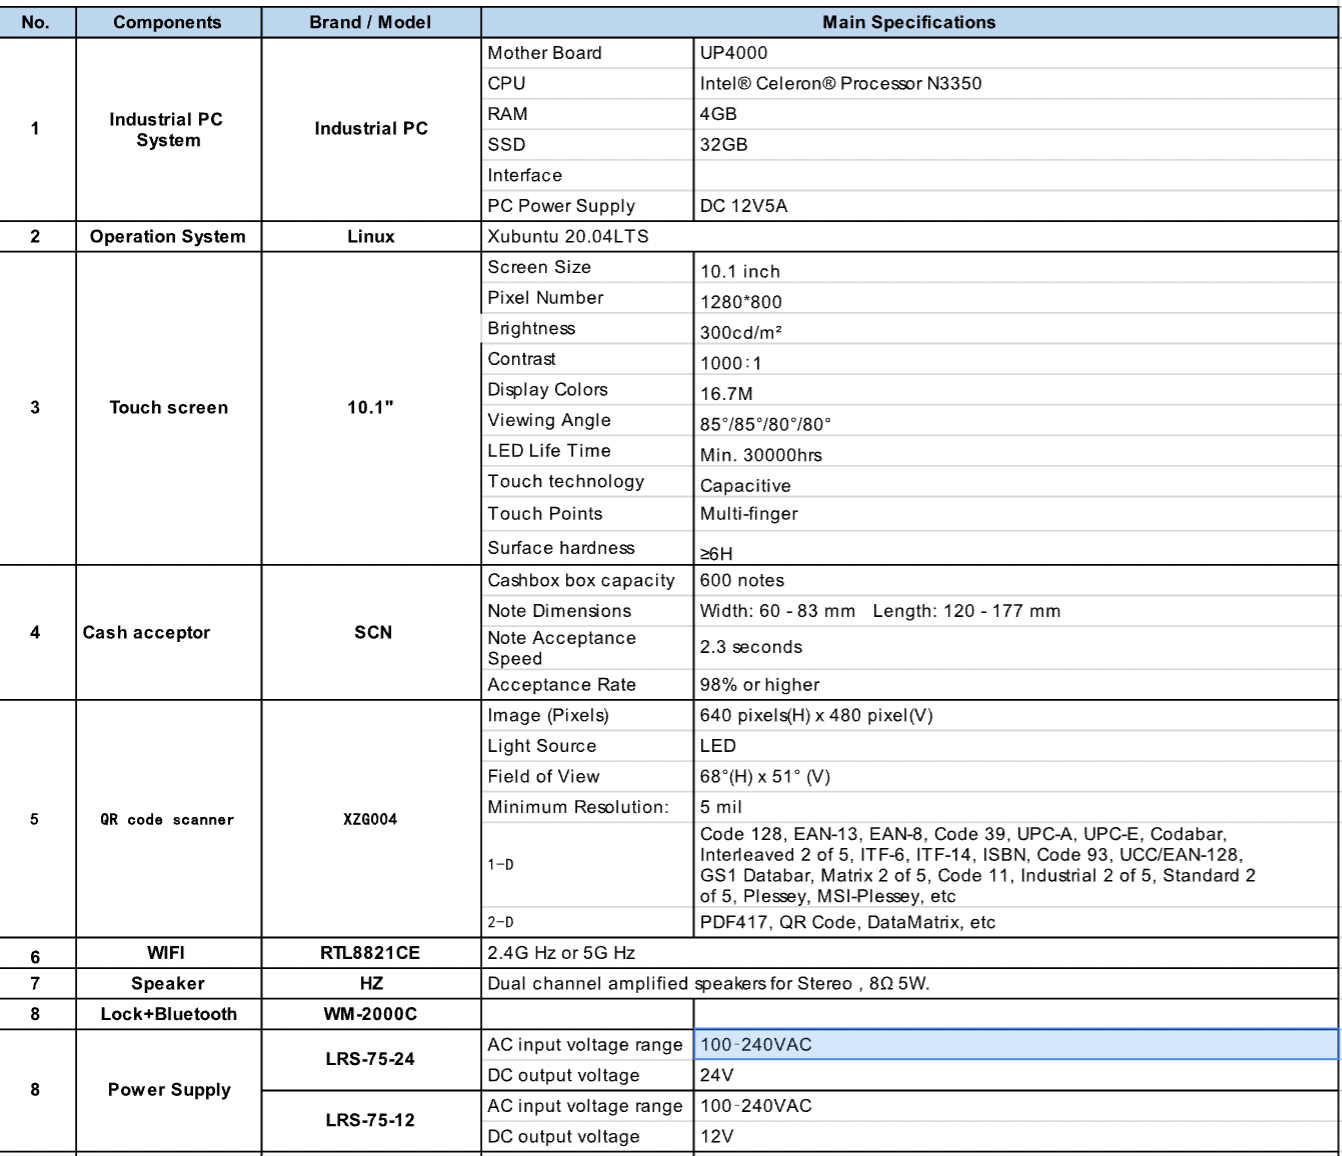
Task: Select the '5 mil' minimum resolution cell
Action: 1016,807
